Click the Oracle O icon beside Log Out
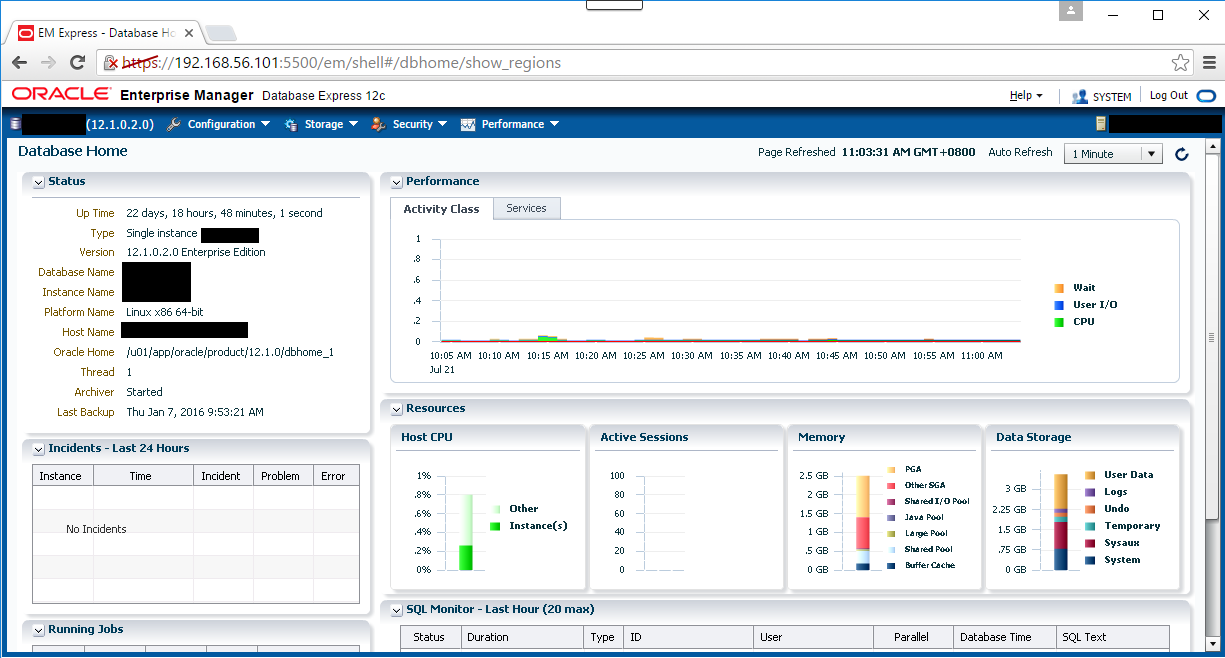Viewport: 1225px width, 658px height. (1206, 96)
